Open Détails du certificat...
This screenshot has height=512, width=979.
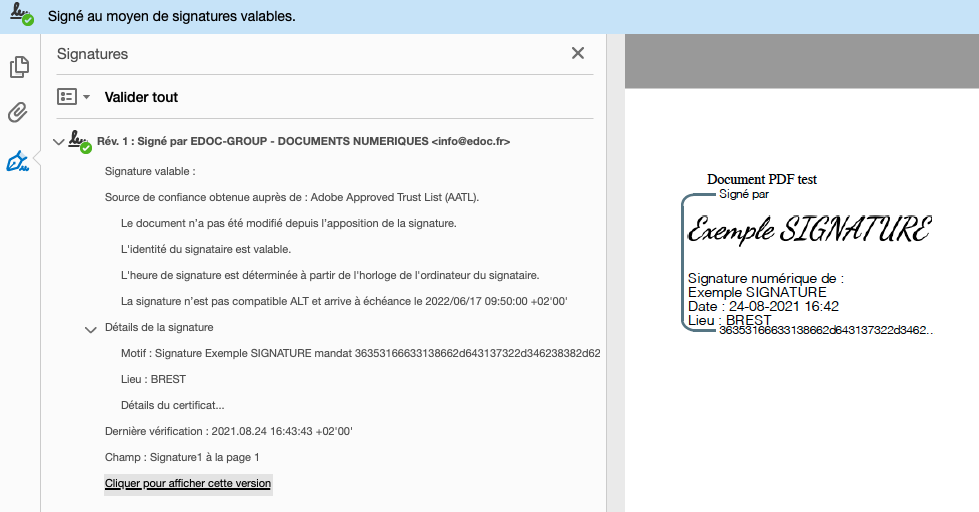point(172,405)
